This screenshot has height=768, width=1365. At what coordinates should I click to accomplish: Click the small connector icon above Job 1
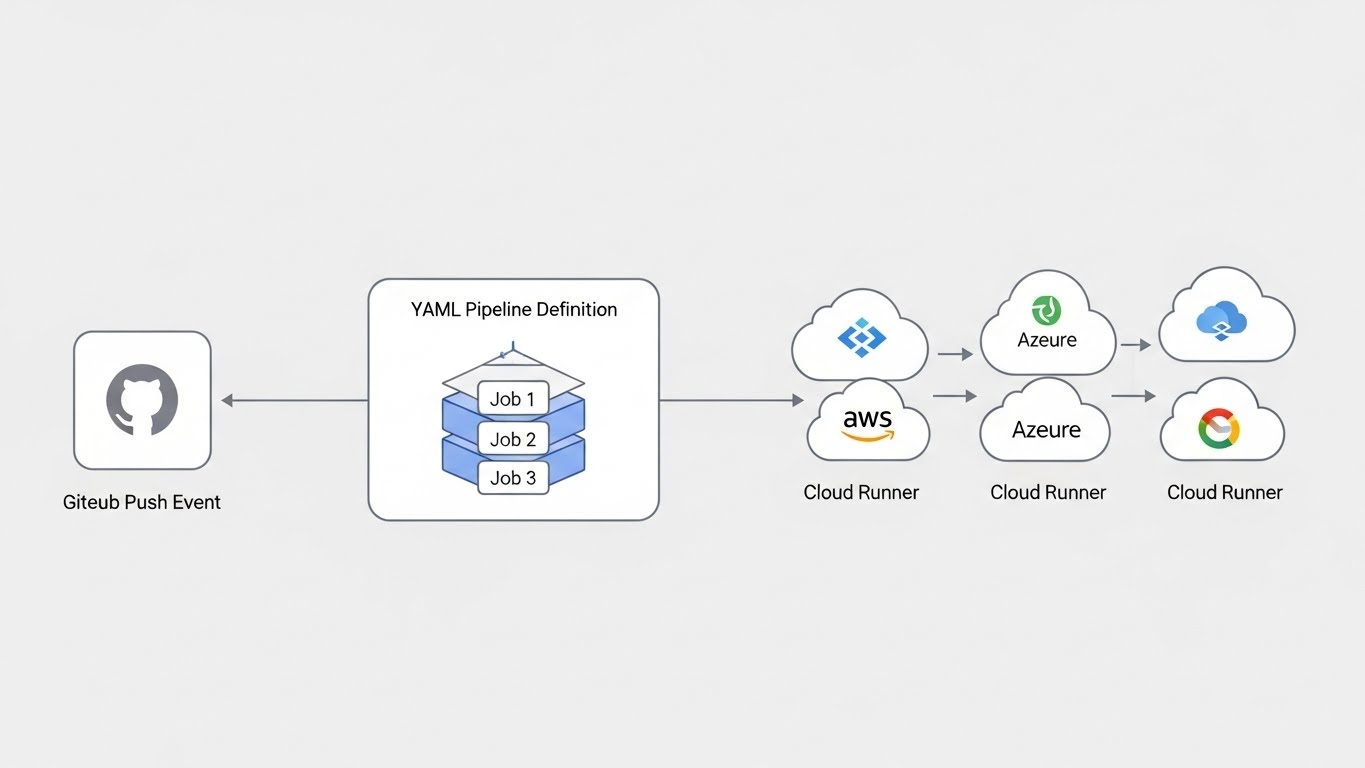(511, 349)
